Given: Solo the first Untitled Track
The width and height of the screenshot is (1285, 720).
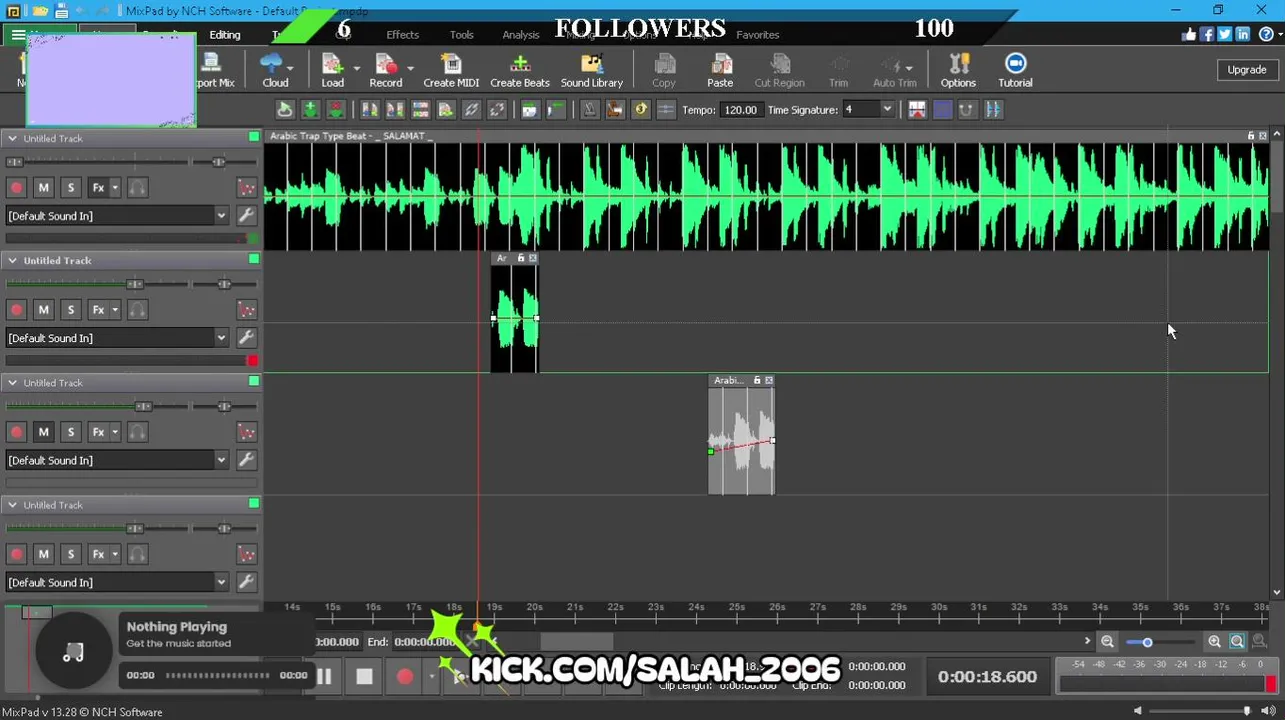Looking at the screenshot, I should click(x=70, y=188).
